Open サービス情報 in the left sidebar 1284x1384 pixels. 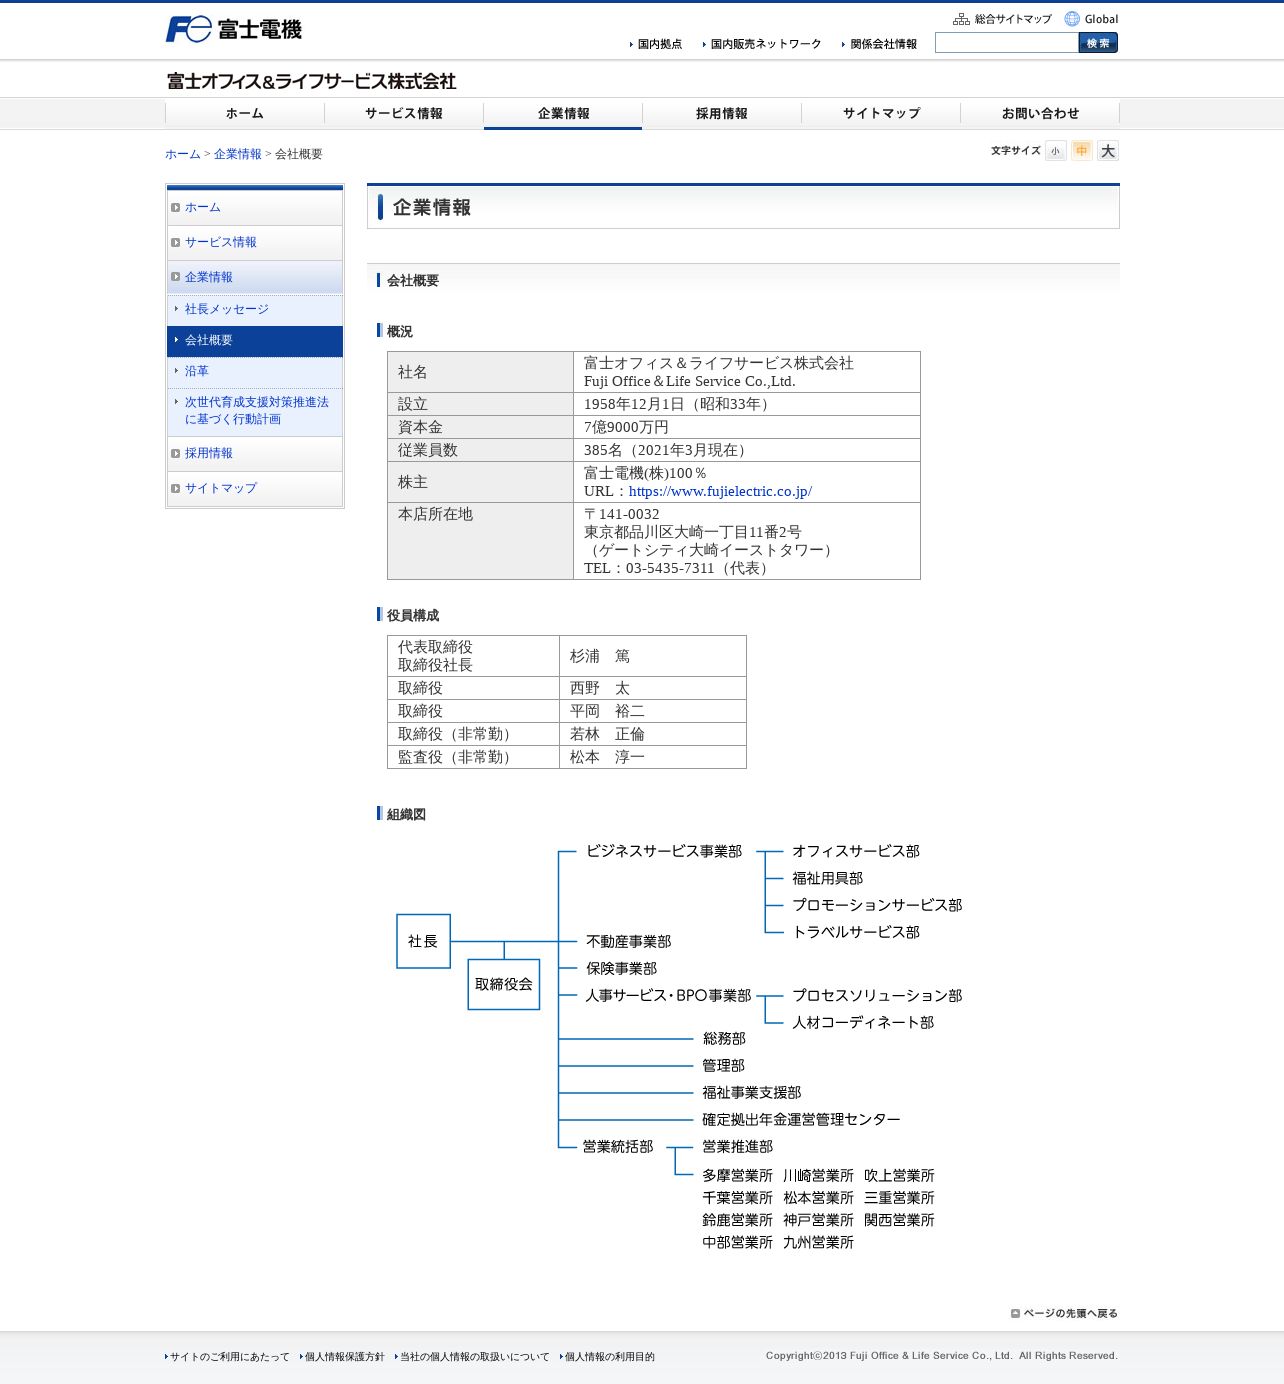click(x=255, y=243)
